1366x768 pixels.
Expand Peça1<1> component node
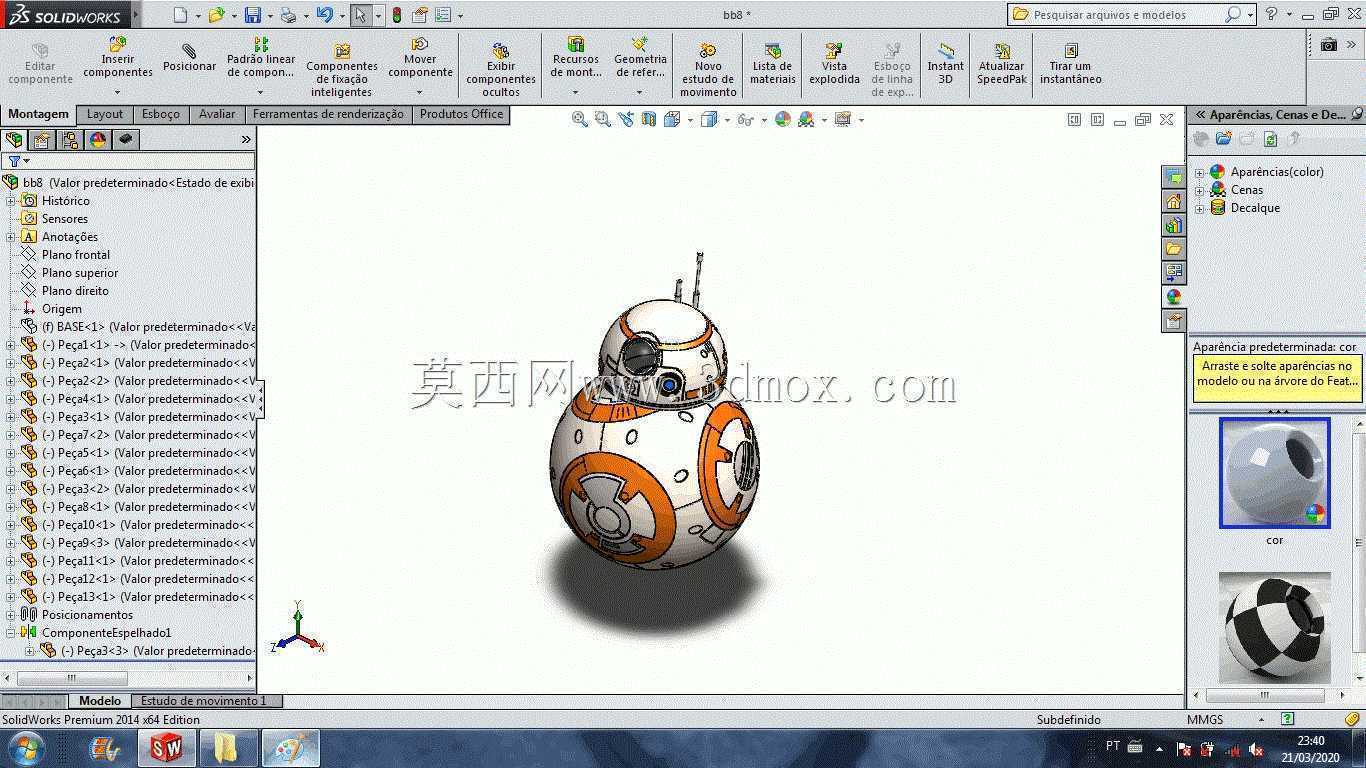[11, 345]
